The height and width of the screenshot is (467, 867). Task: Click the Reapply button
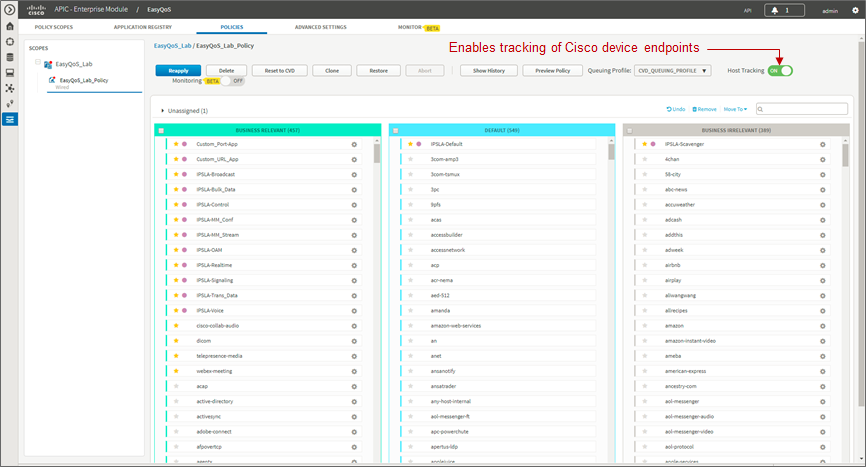click(178, 71)
